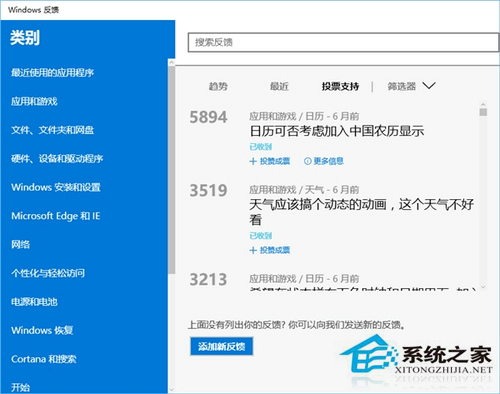Open 最近使用的应用程序 category
500x394 pixels.
tap(52, 72)
